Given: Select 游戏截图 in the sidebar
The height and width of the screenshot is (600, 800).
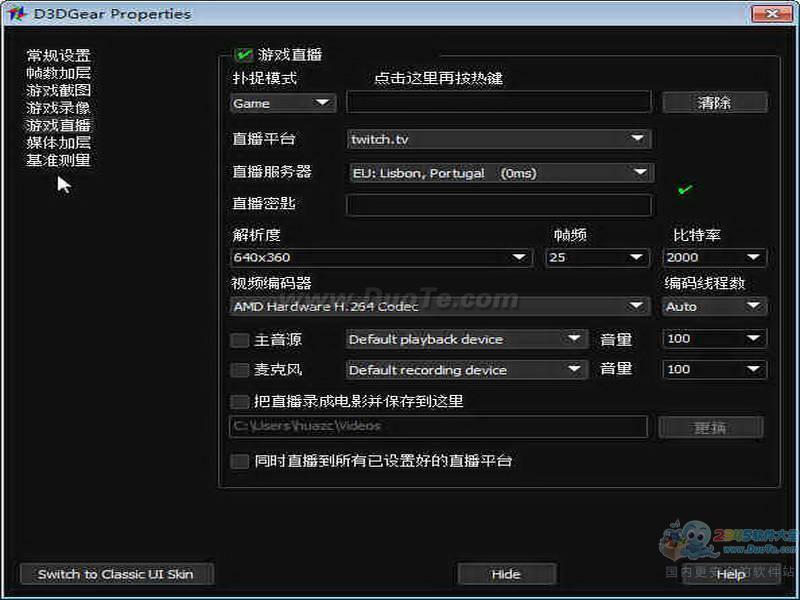Looking at the screenshot, I should click(58, 90).
